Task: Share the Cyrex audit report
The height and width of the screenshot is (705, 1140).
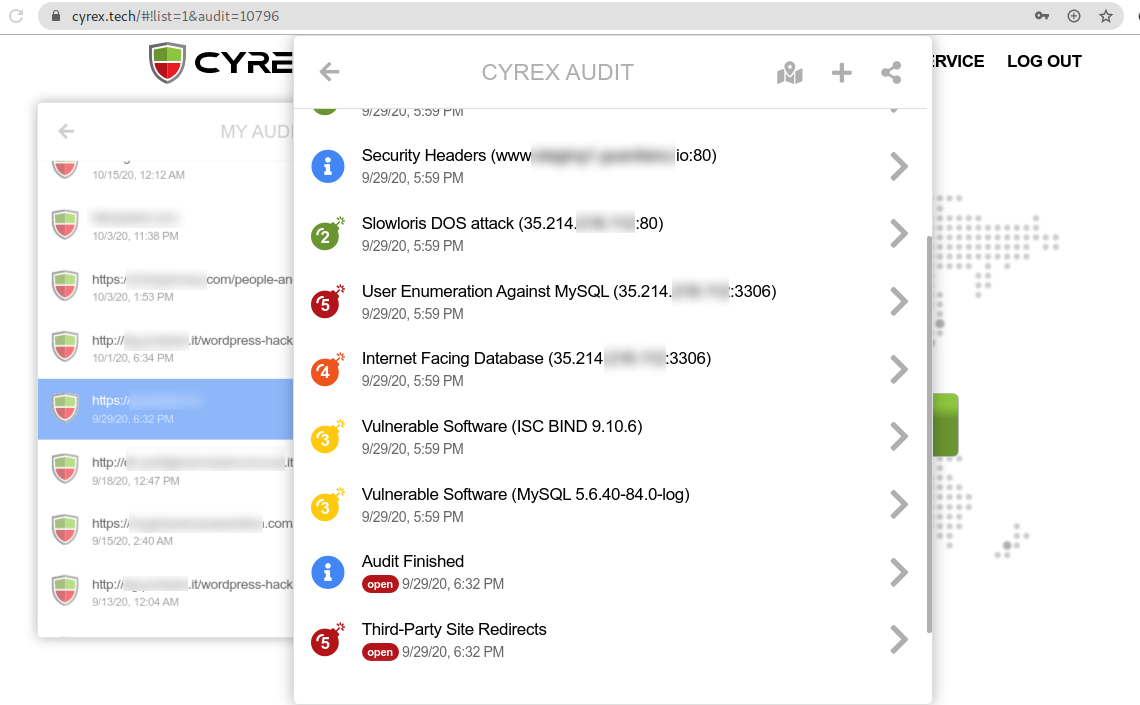Action: [x=891, y=72]
